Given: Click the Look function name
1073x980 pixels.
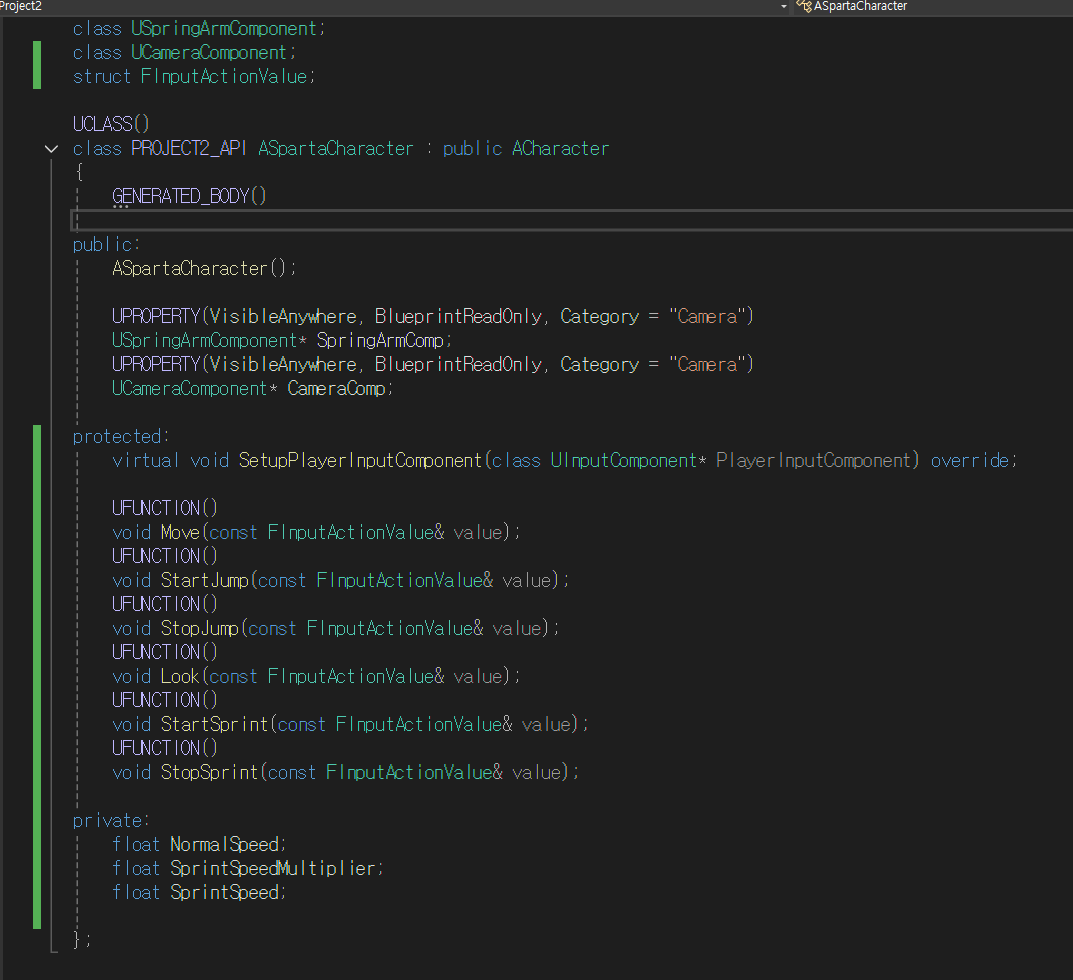Looking at the screenshot, I should [180, 676].
